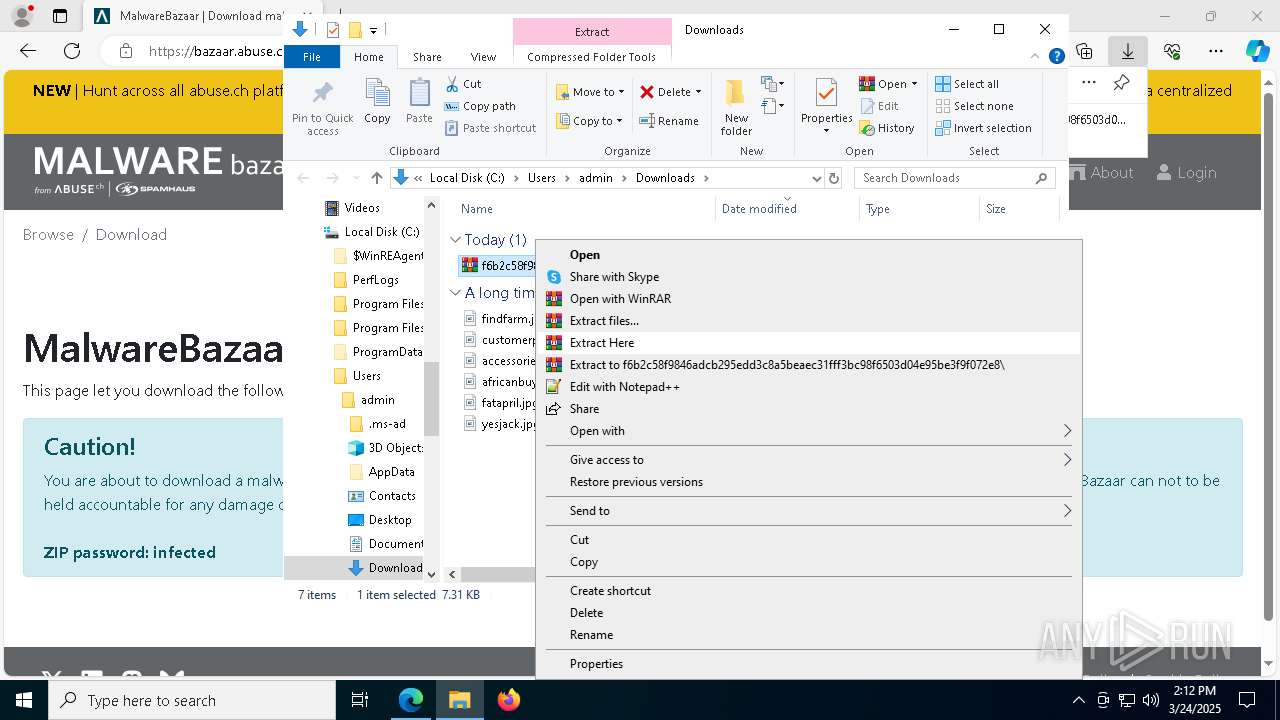Select the findfarm file

pos(499,319)
